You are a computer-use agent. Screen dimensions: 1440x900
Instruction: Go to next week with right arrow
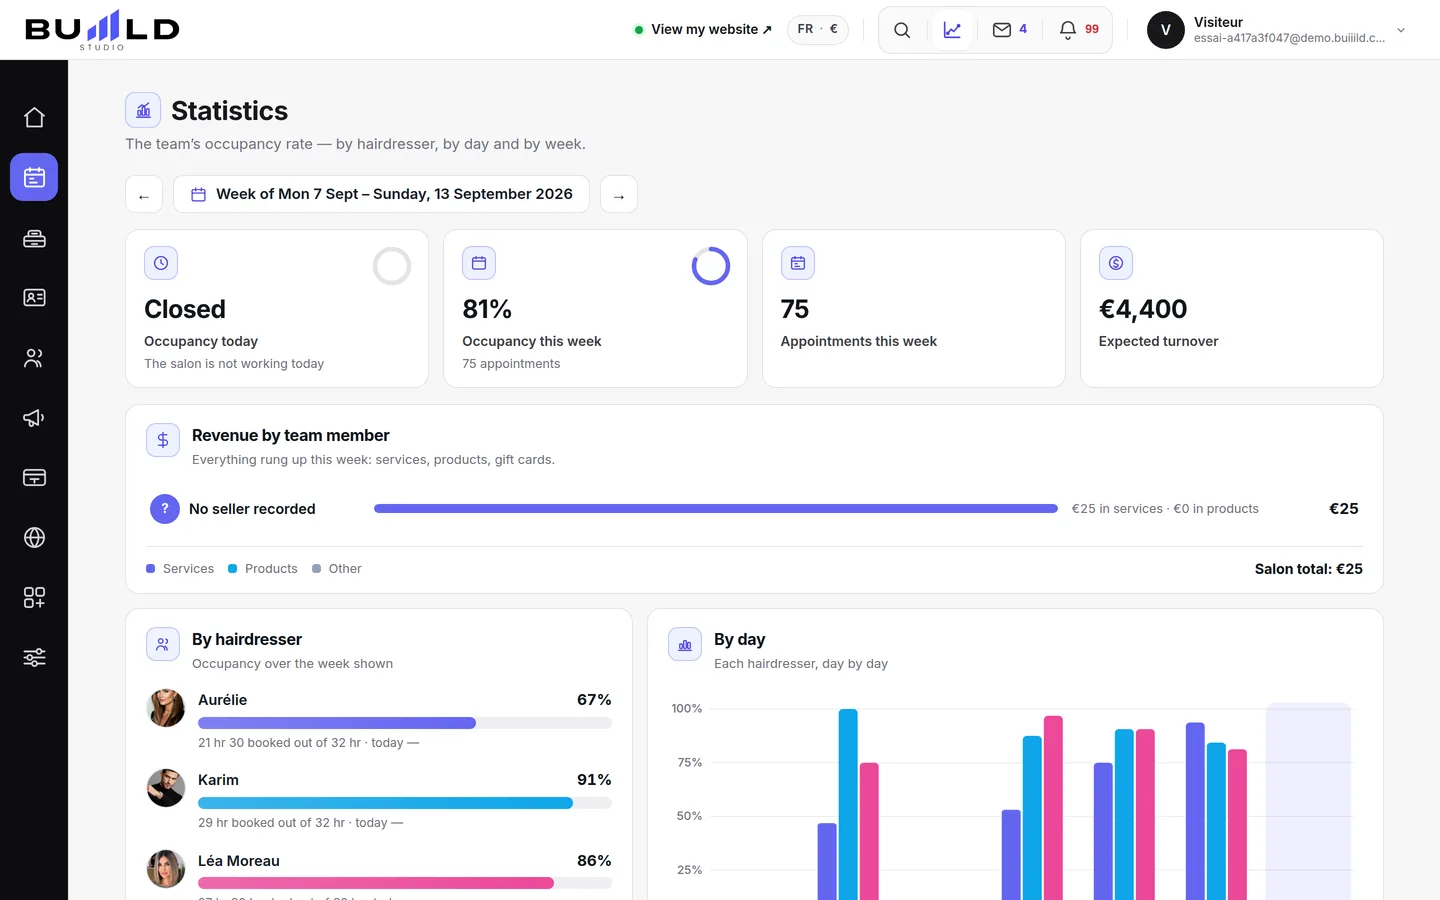pos(619,194)
